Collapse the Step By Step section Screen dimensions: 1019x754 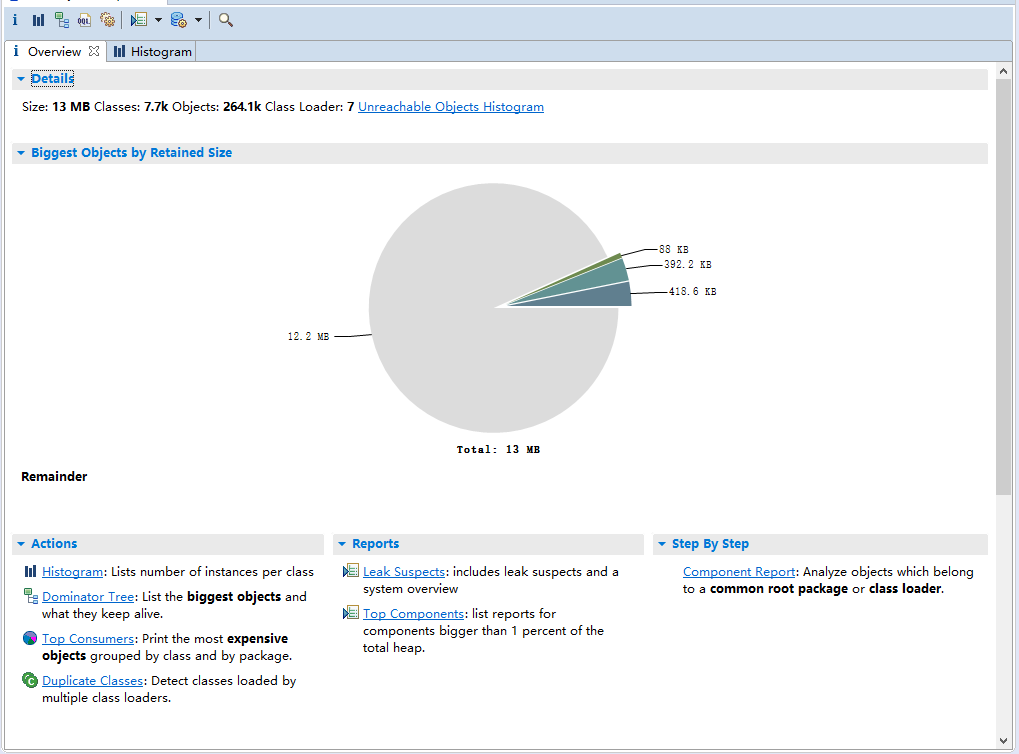pos(662,543)
